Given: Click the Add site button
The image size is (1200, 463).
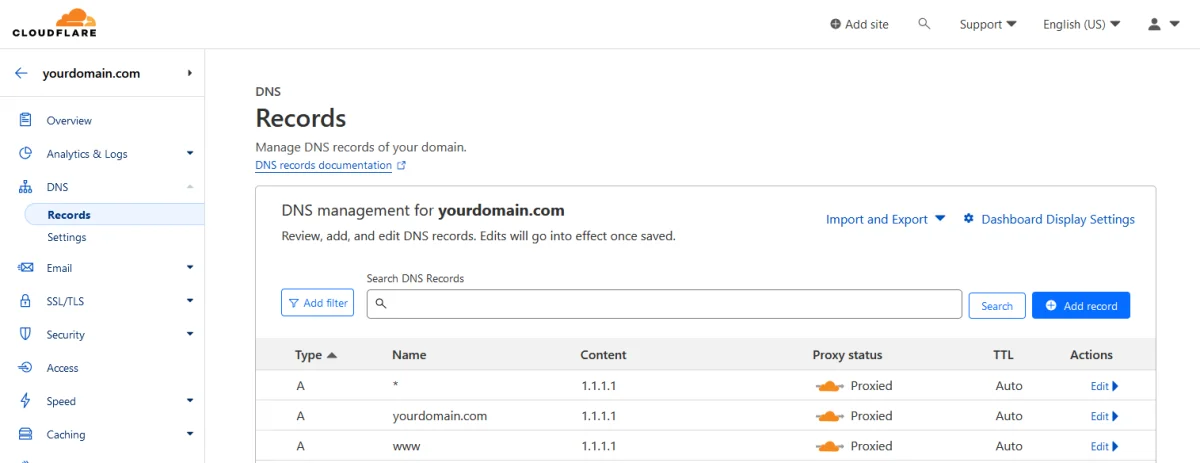Looking at the screenshot, I should [859, 24].
